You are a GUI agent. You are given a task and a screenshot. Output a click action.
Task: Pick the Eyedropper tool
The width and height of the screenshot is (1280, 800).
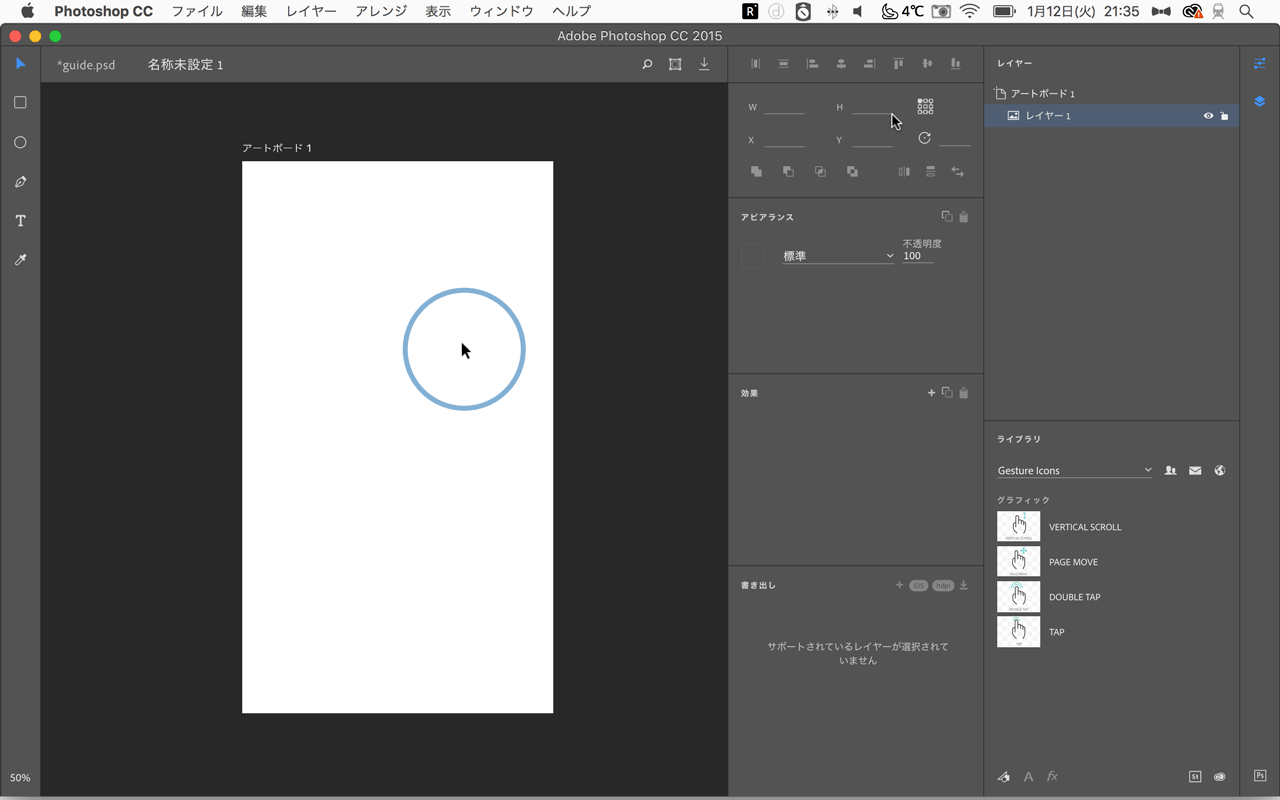[20, 260]
